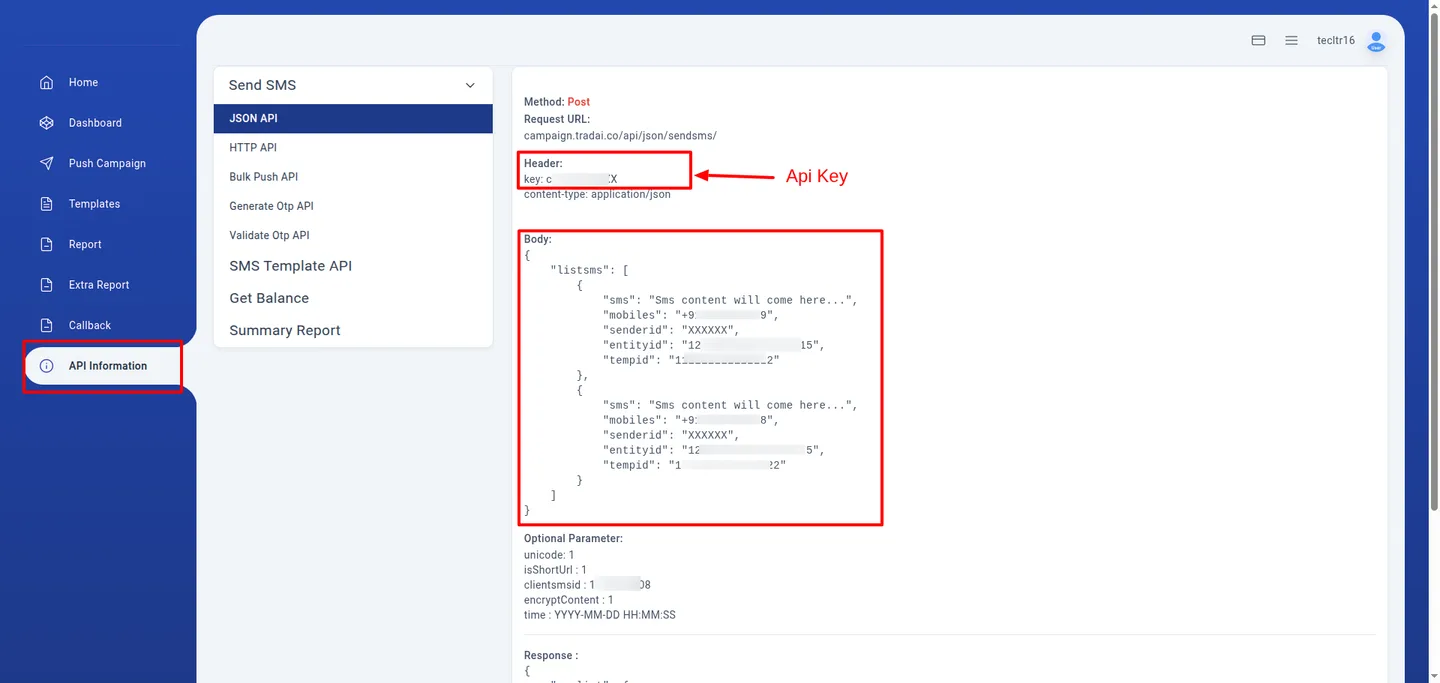1440x683 pixels.
Task: Click username tecltr16
Action: 1335,41
